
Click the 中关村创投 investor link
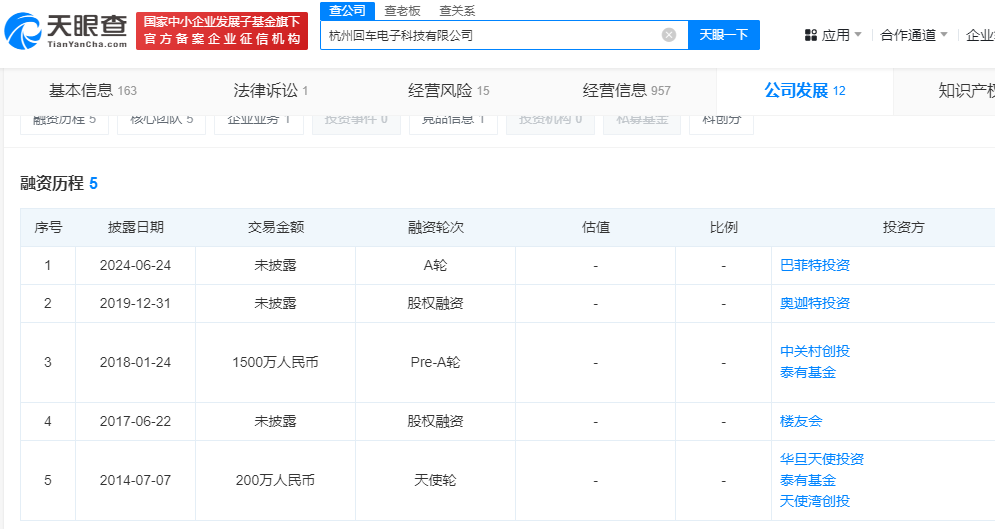(x=814, y=351)
